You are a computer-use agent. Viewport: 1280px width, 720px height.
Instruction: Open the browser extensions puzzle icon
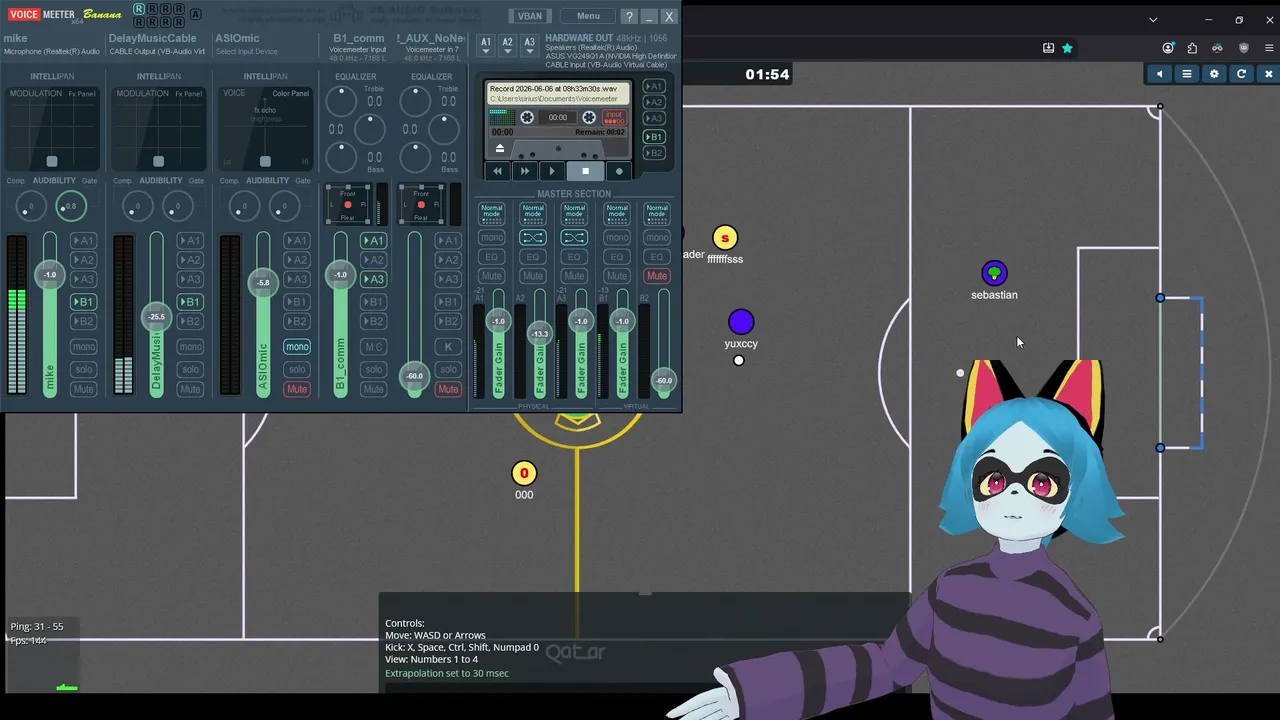pos(1192,48)
